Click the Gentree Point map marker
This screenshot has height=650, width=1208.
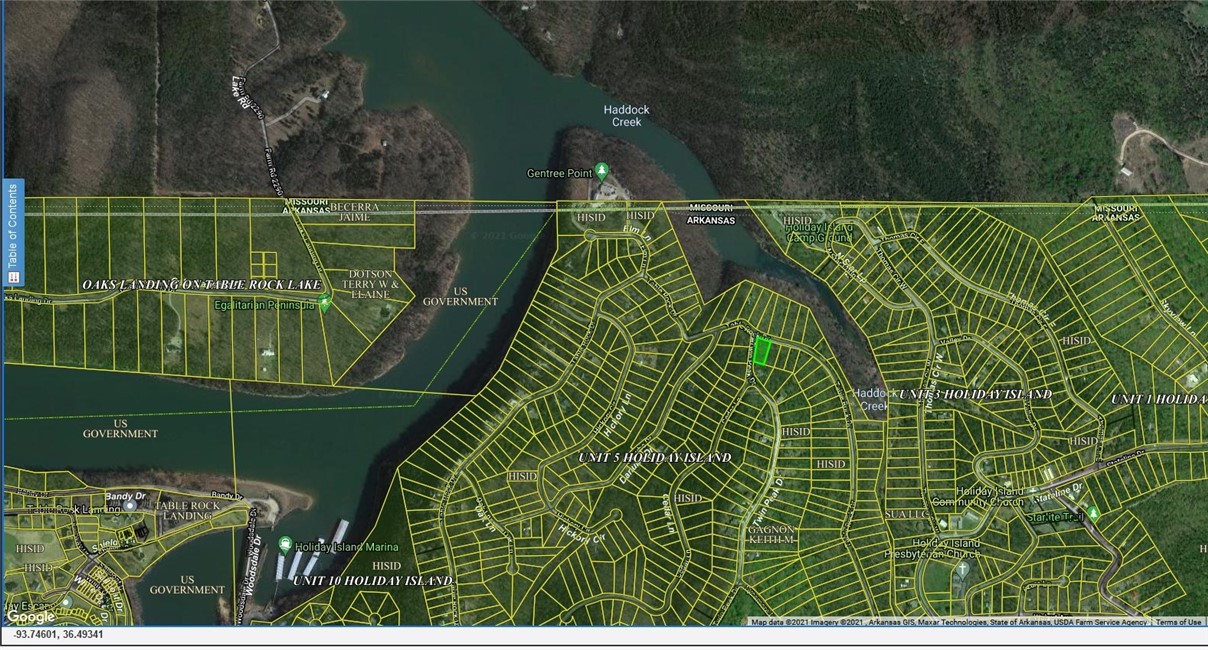point(601,170)
